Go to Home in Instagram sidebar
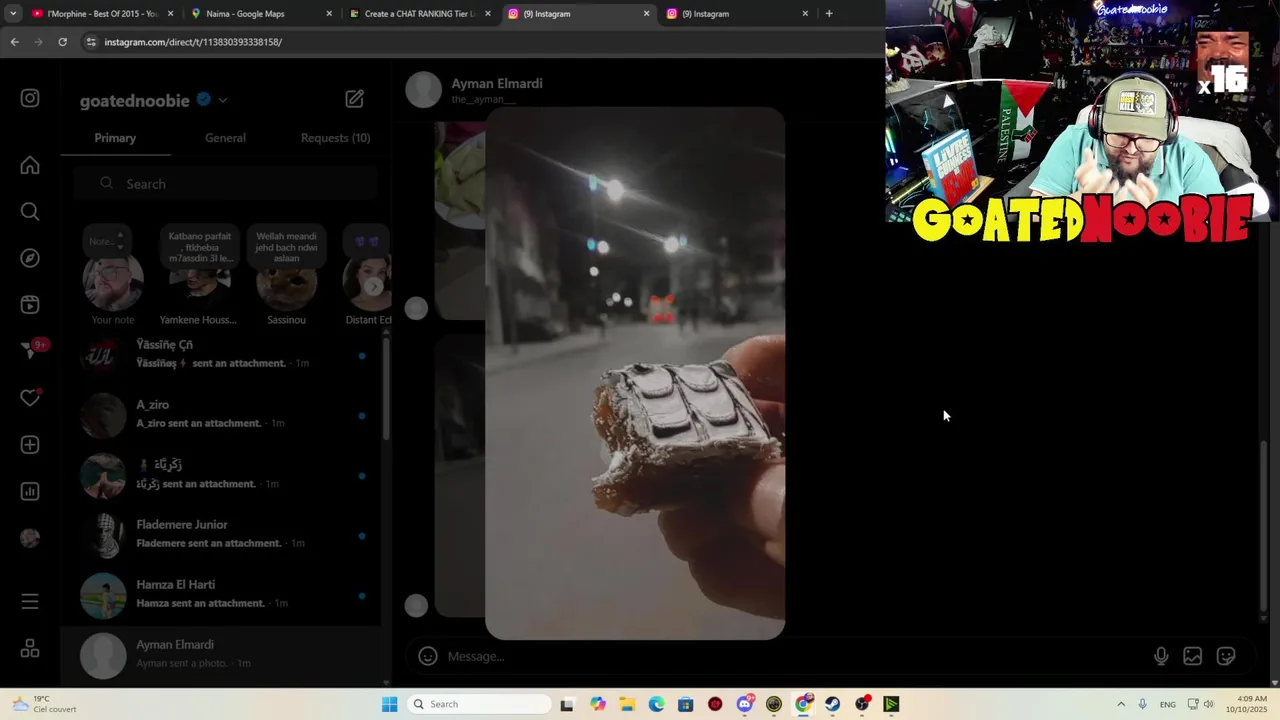 (30, 165)
